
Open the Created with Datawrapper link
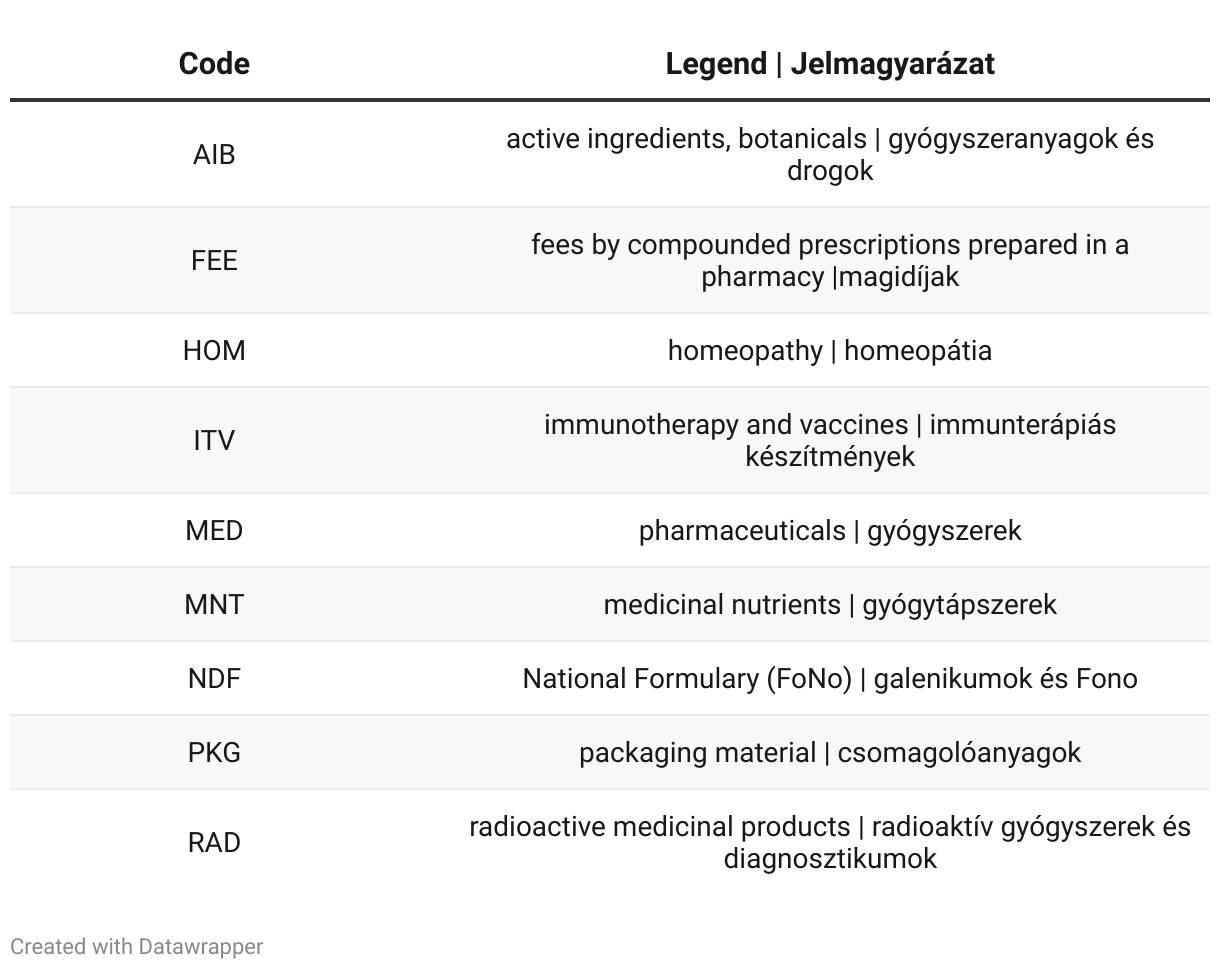[137, 946]
